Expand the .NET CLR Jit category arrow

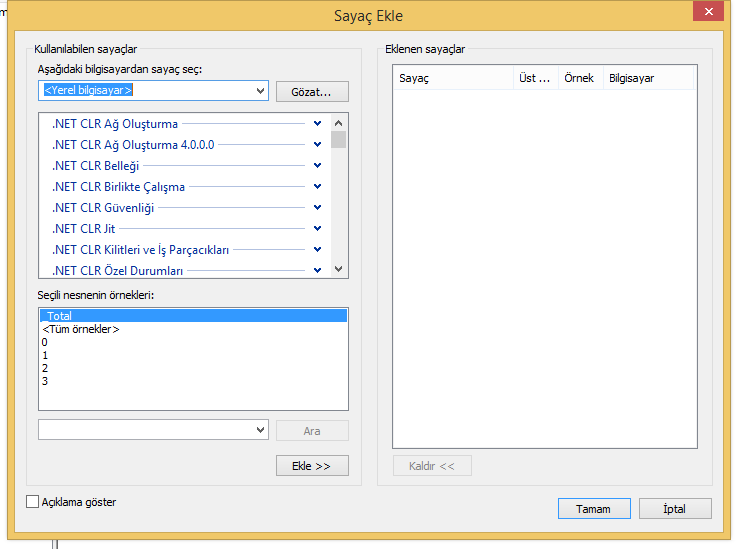[317, 229]
